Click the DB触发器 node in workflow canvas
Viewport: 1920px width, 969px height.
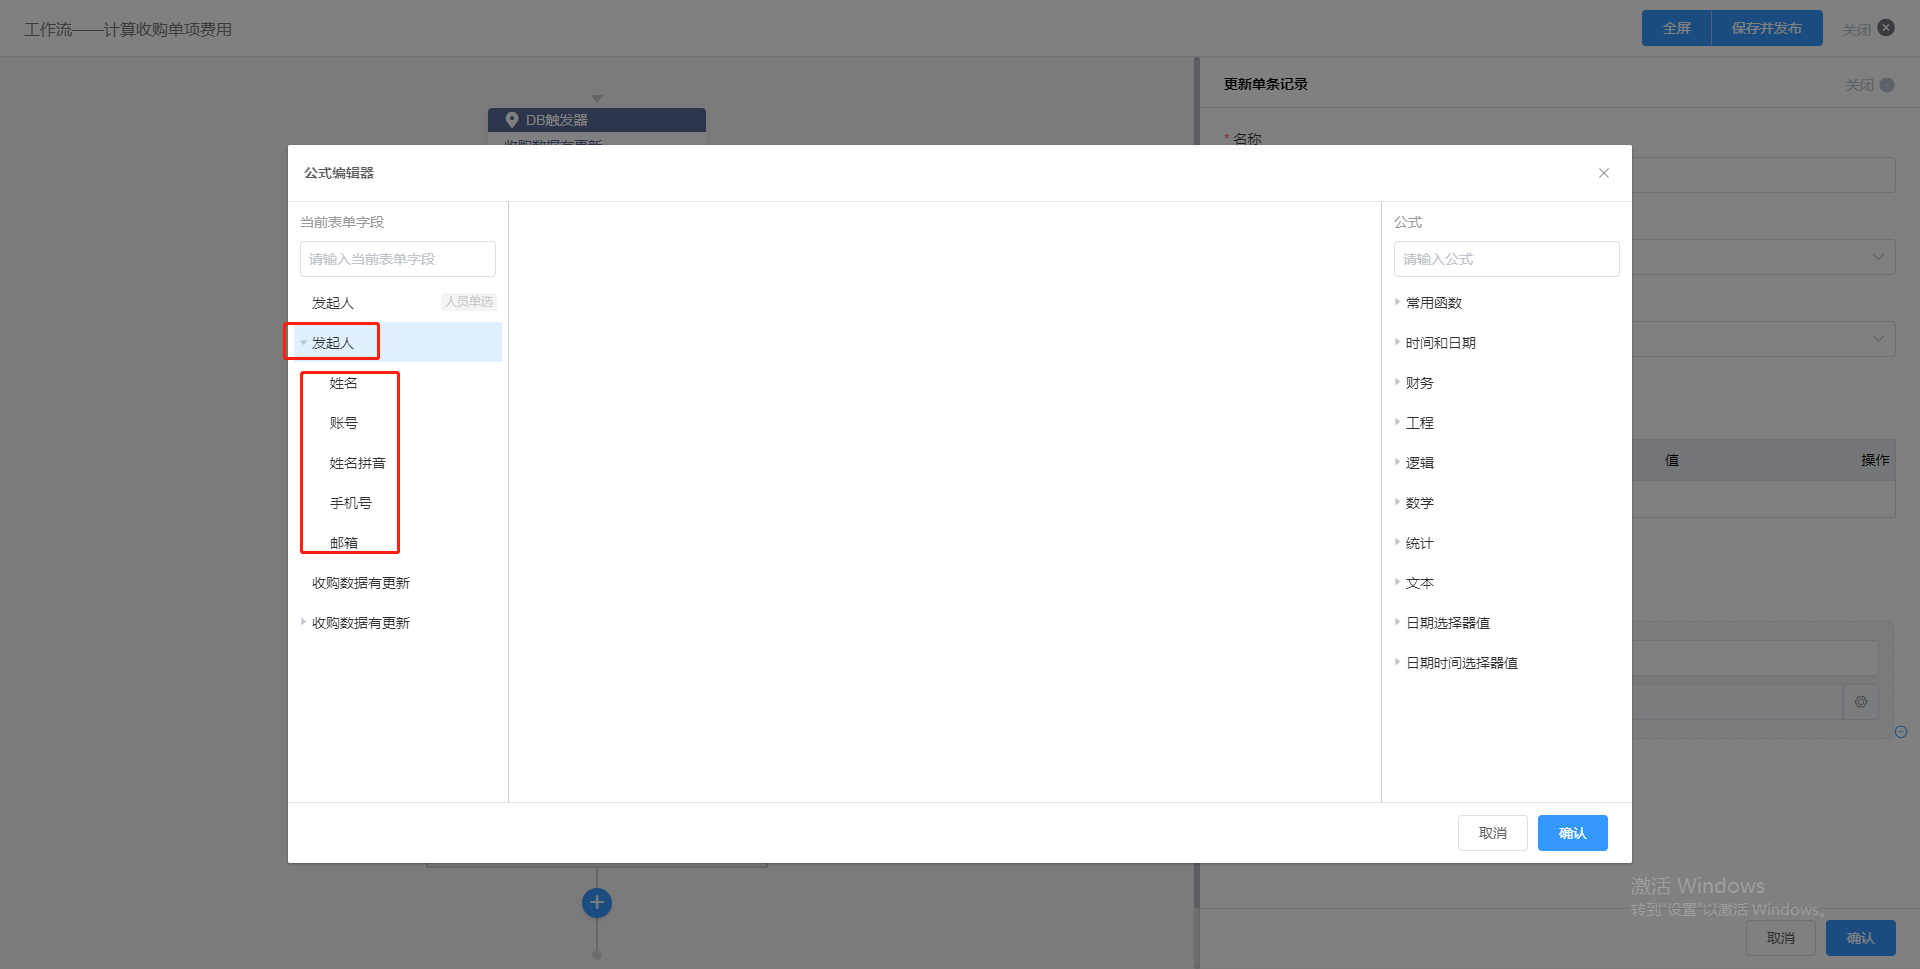tap(597, 120)
